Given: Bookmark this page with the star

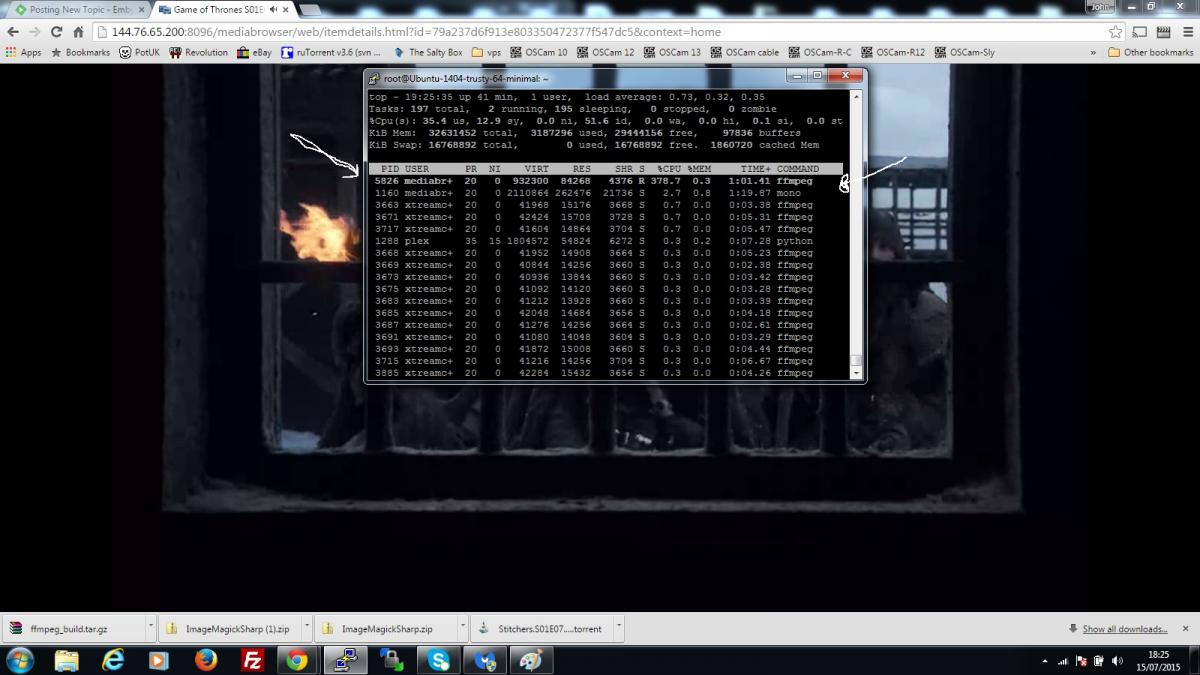Looking at the screenshot, I should (x=1114, y=32).
